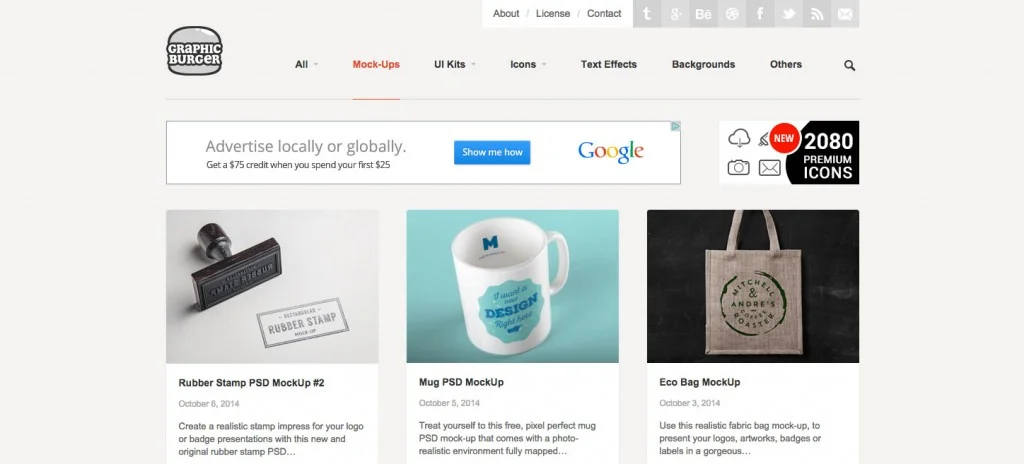
Task: Click the Show me how button
Action: tap(492, 152)
